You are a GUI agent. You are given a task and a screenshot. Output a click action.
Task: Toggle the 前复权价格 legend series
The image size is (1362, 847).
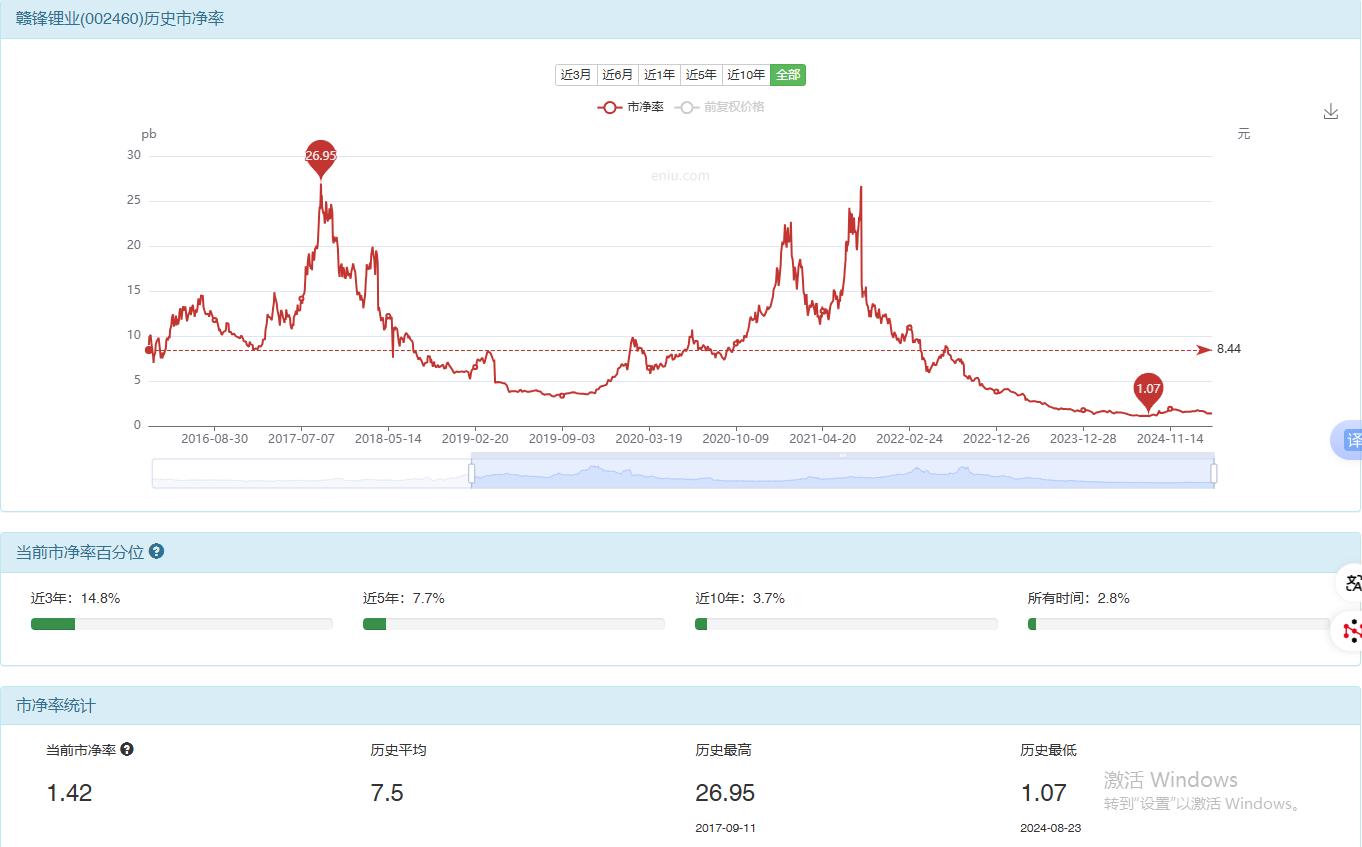[720, 107]
